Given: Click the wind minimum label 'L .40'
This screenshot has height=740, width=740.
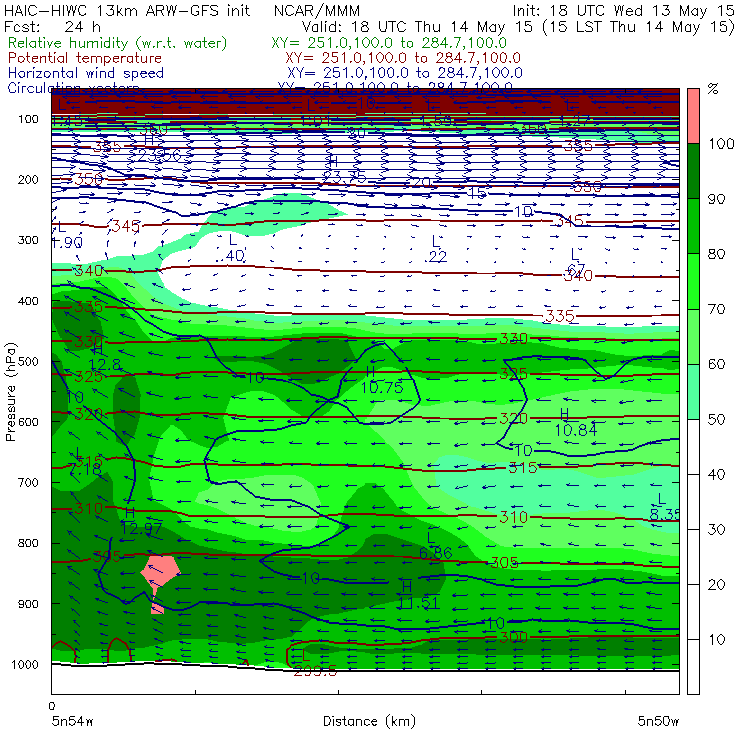Looking at the screenshot, I should [x=230, y=248].
